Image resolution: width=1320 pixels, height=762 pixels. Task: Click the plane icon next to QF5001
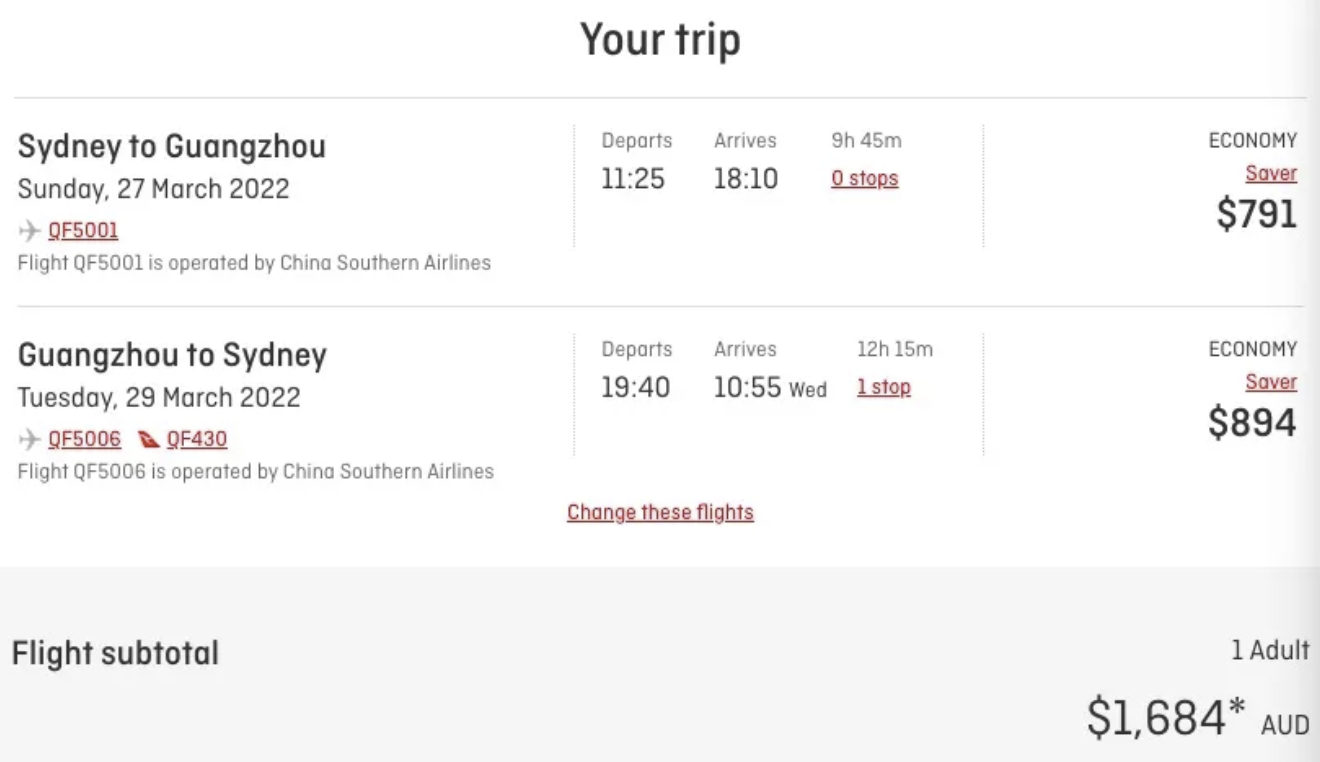(30, 231)
